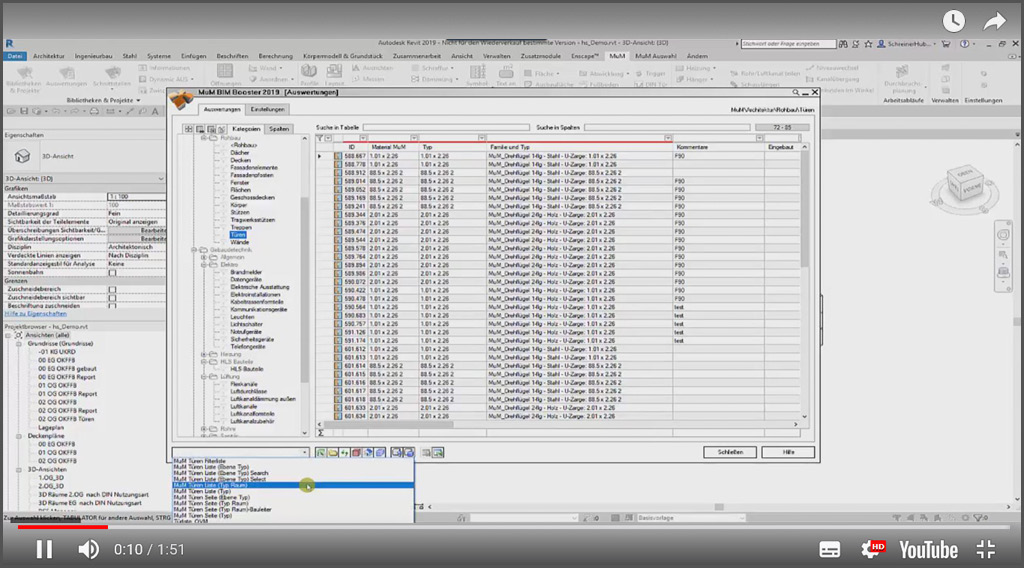Open the Spalten tab
Screen dimensions: 1024x568
click(279, 129)
